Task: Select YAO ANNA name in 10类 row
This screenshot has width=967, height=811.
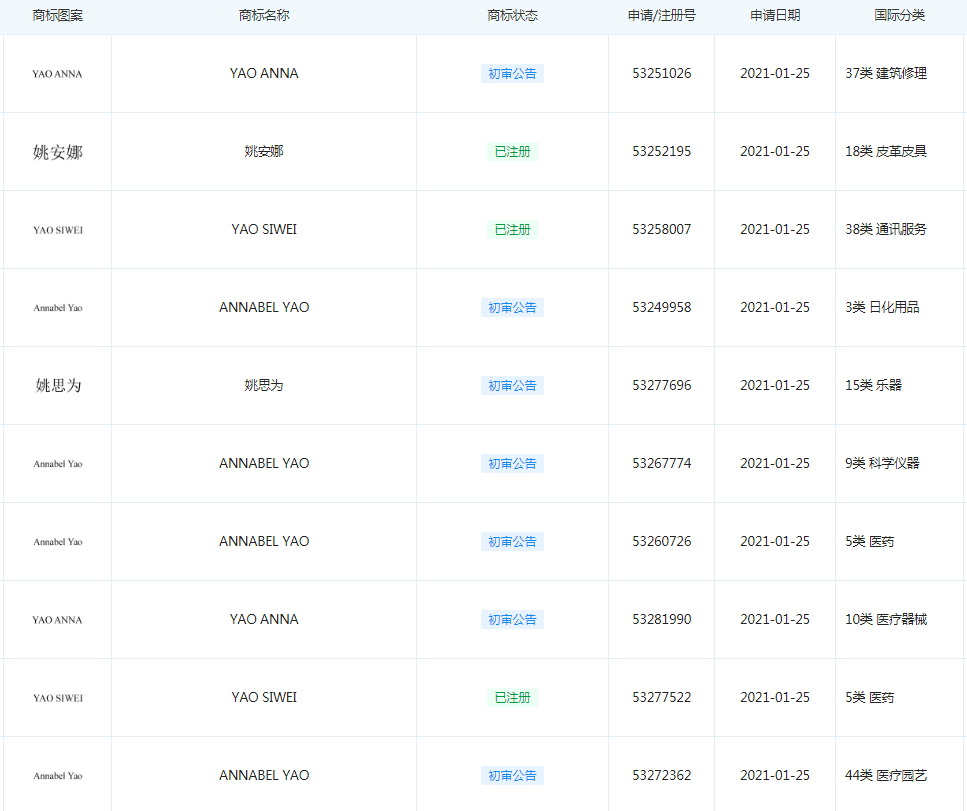Action: coord(264,619)
